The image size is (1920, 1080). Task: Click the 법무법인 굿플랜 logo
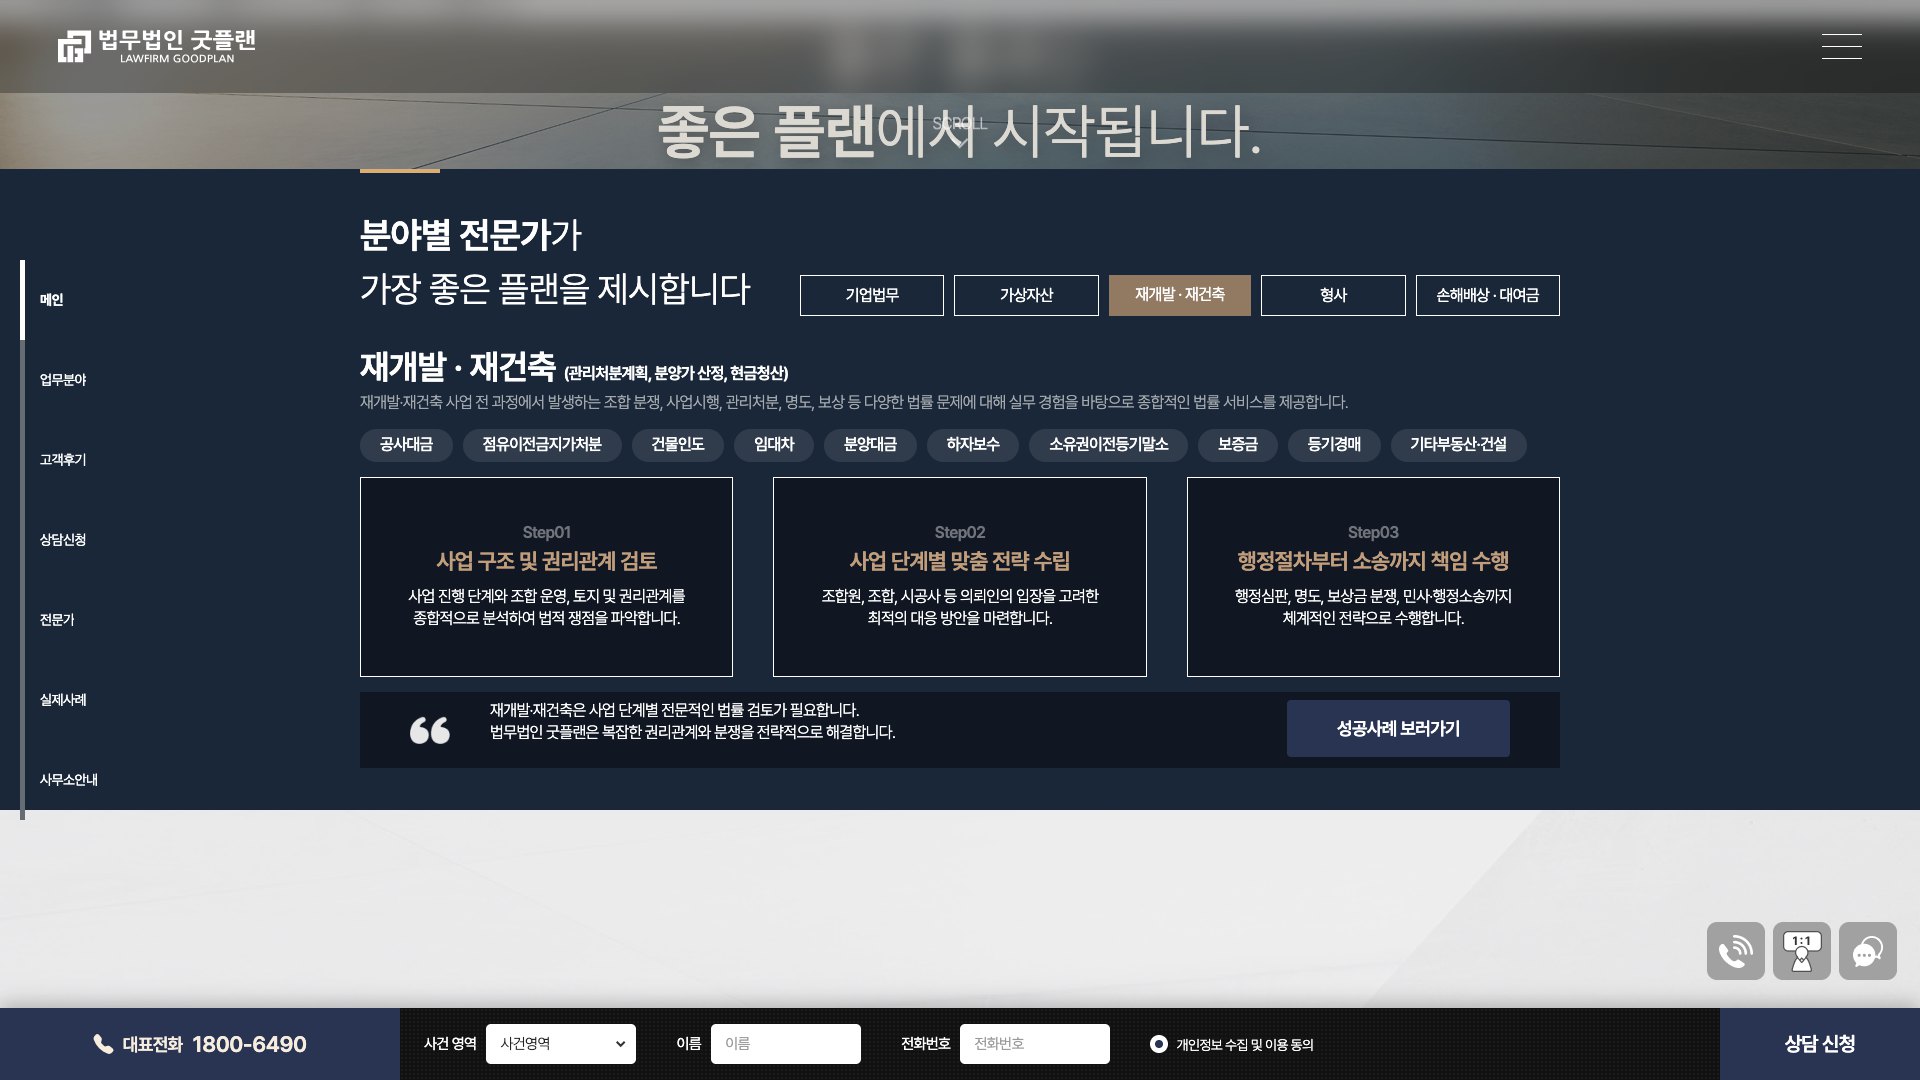(x=157, y=46)
